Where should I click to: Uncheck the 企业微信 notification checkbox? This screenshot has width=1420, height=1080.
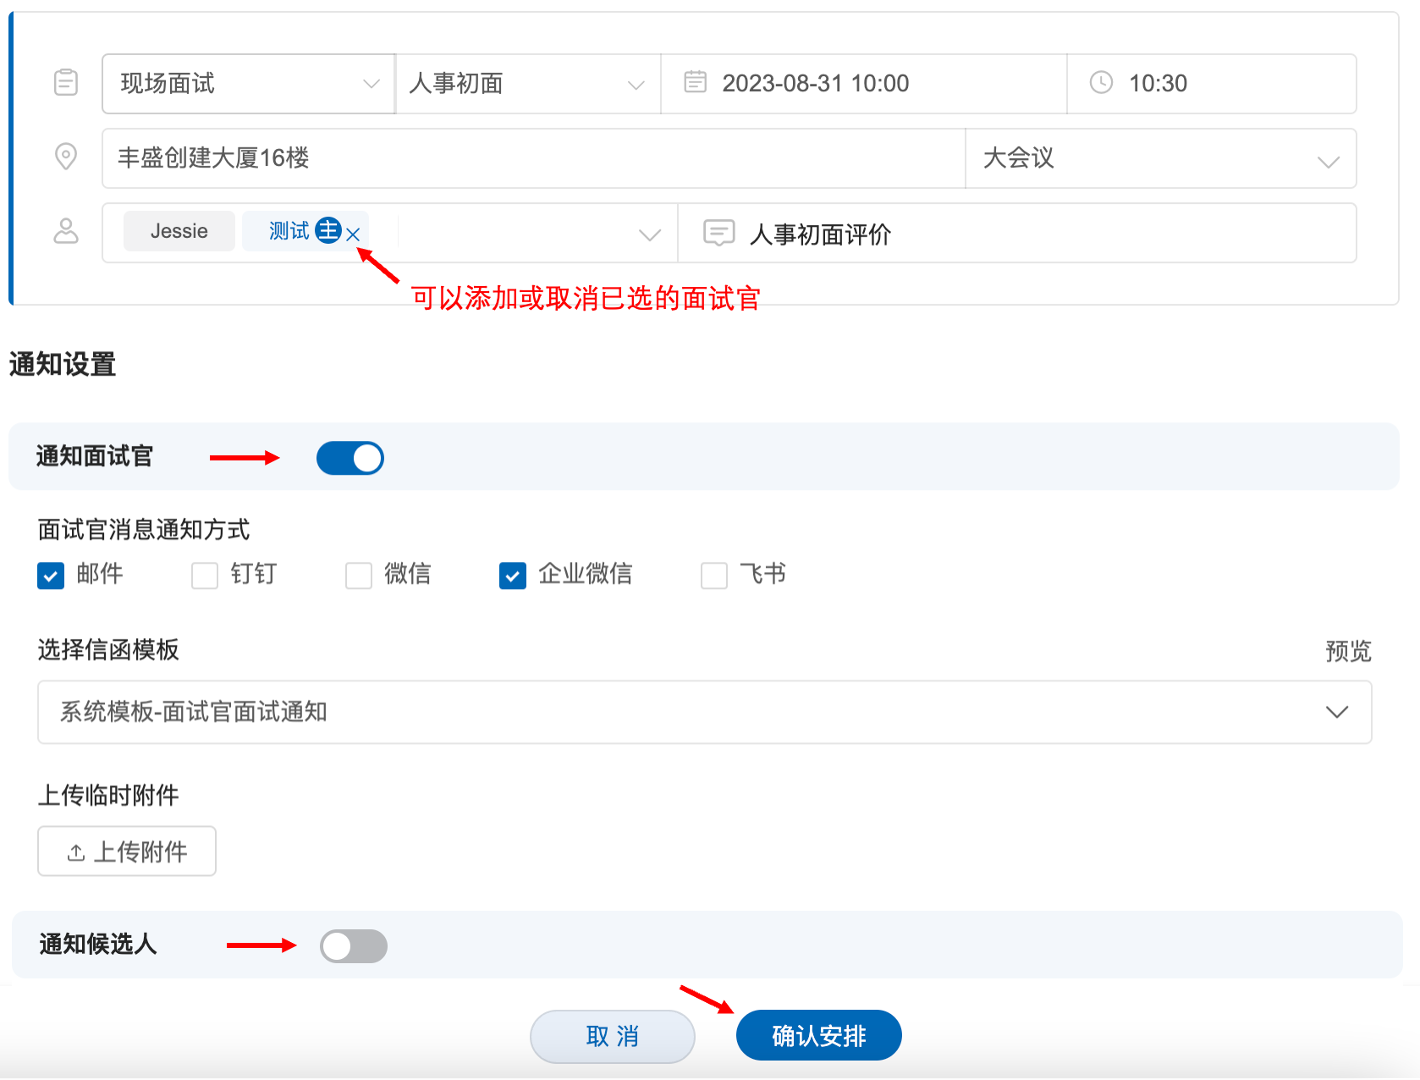click(513, 575)
